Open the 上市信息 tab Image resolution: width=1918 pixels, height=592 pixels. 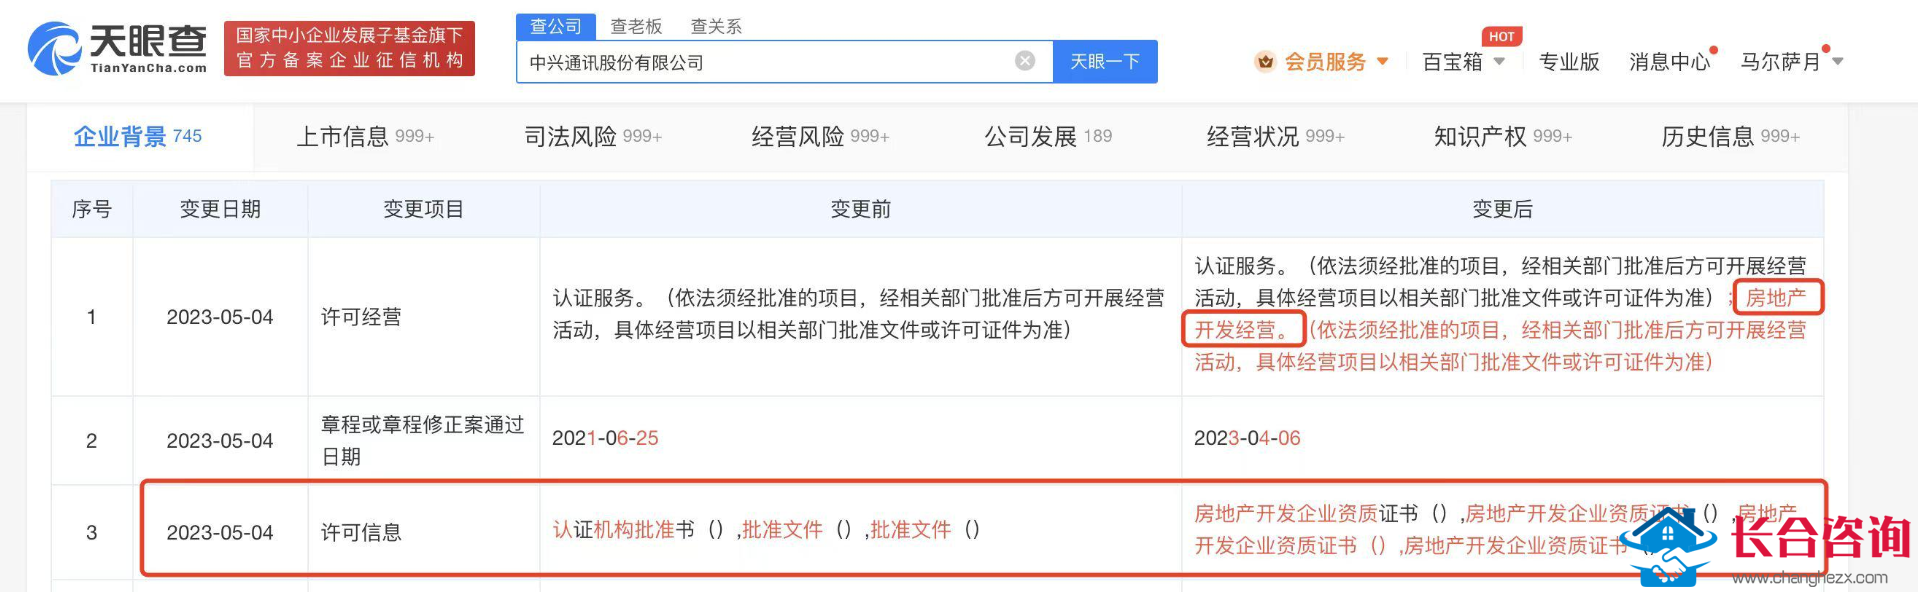(365, 137)
